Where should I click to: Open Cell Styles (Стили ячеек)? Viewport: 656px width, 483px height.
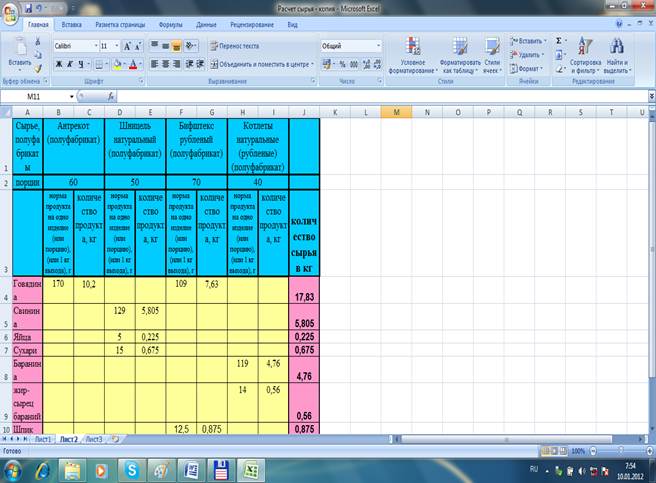(x=492, y=55)
